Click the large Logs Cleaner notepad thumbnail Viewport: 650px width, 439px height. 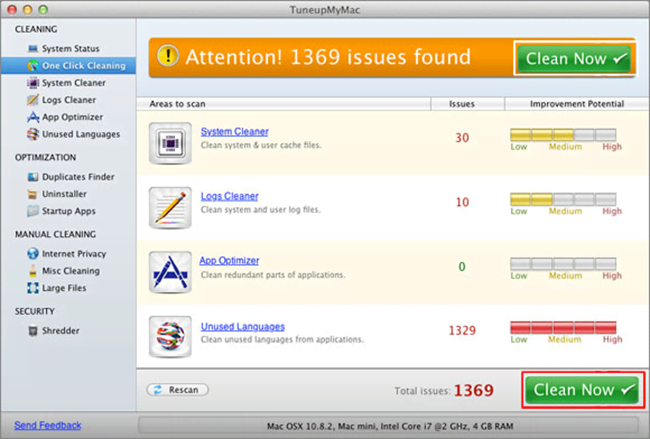[x=170, y=208]
